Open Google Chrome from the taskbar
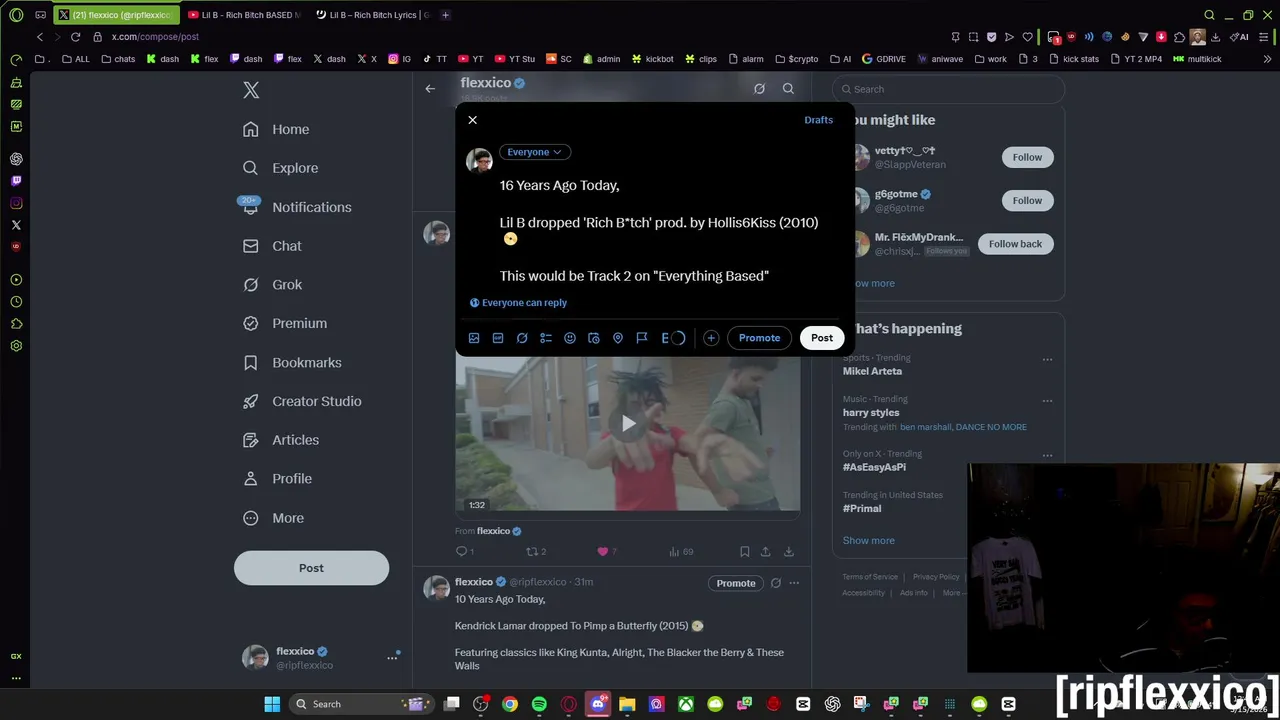1280x720 pixels. [x=510, y=704]
